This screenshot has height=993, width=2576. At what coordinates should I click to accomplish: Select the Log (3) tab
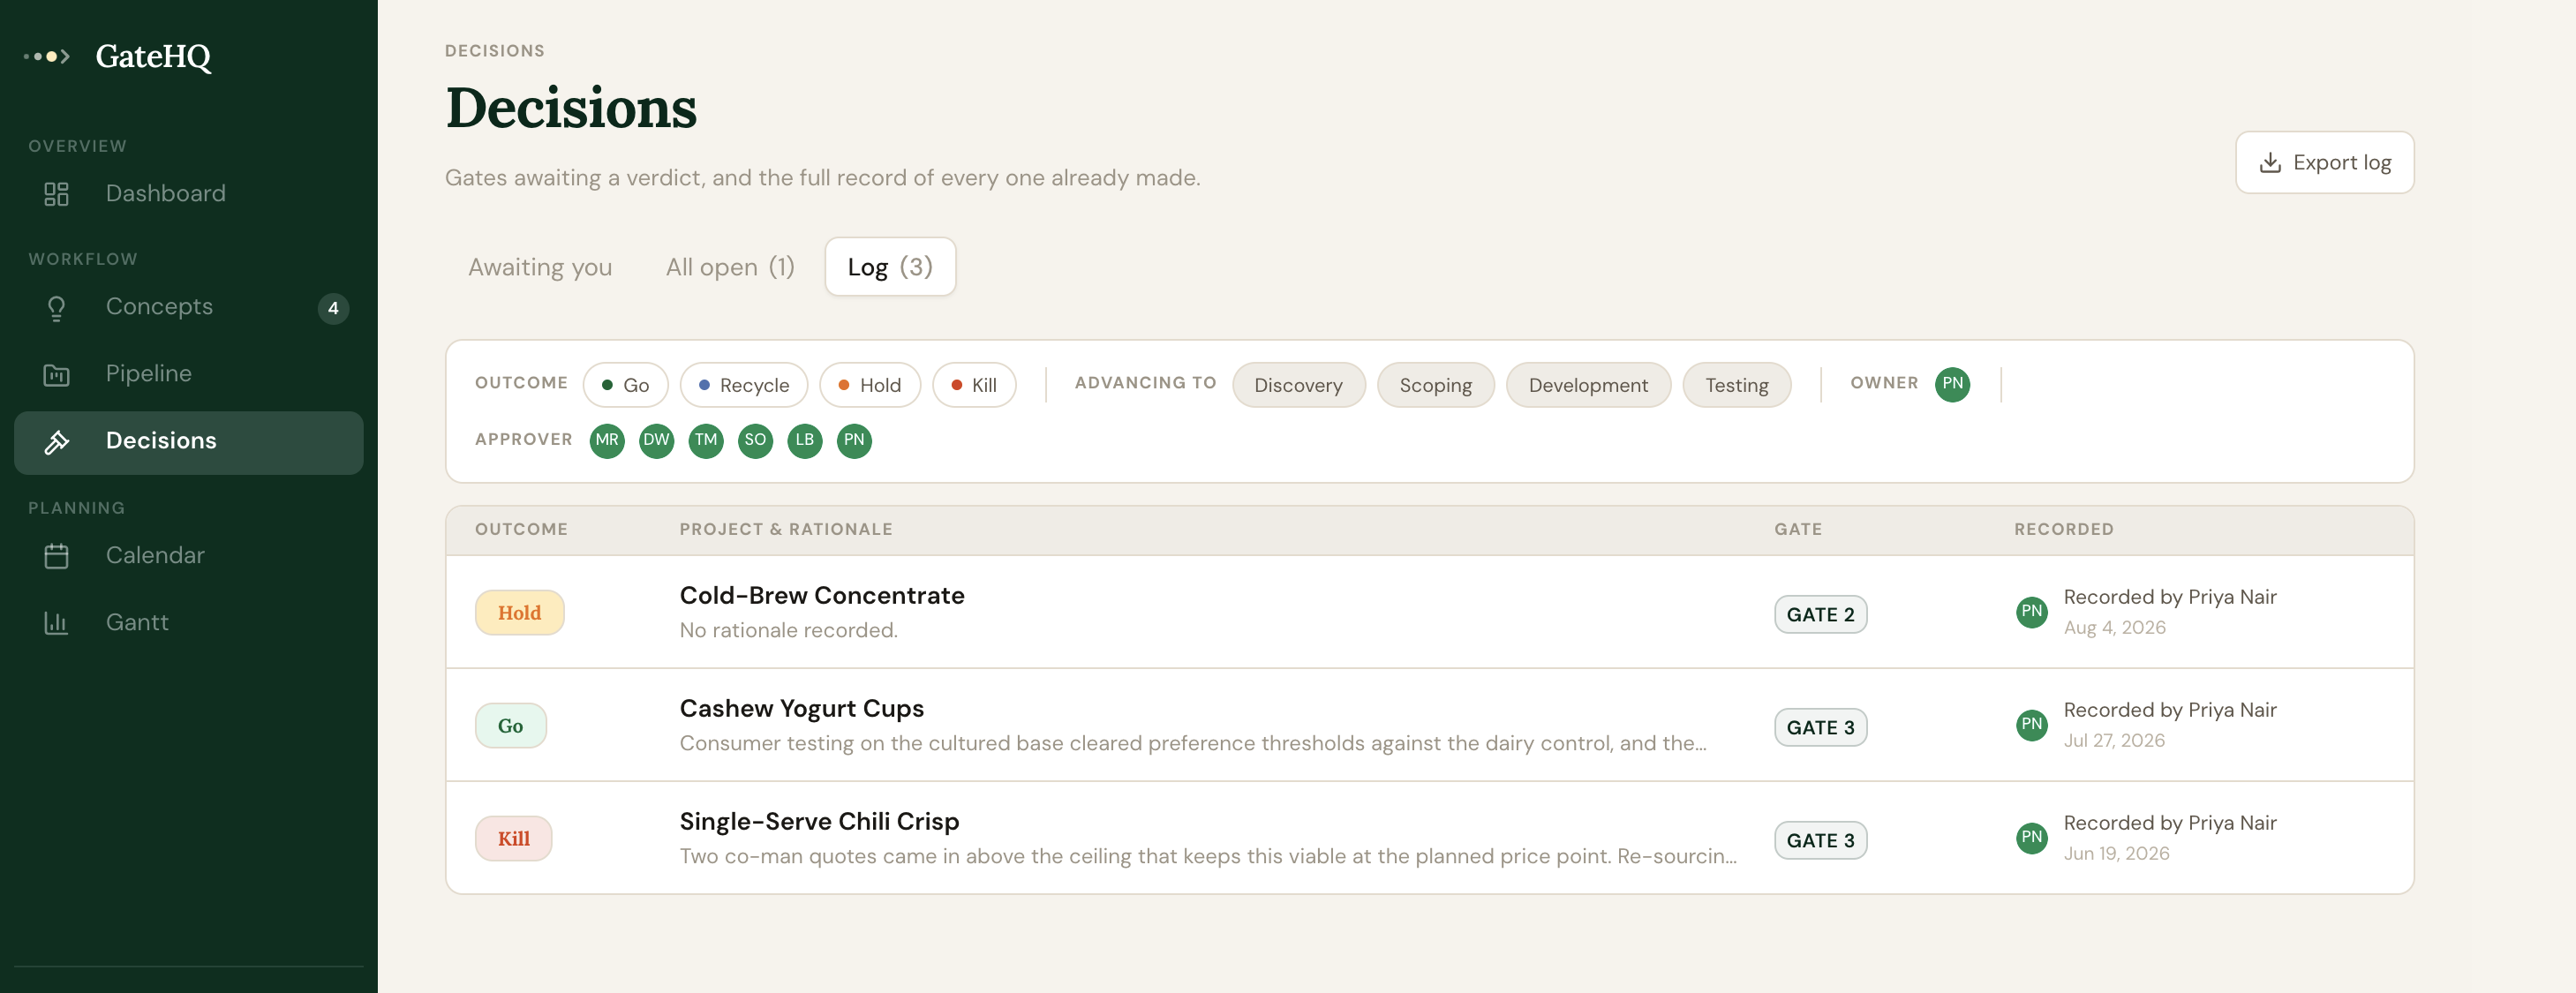coord(890,267)
